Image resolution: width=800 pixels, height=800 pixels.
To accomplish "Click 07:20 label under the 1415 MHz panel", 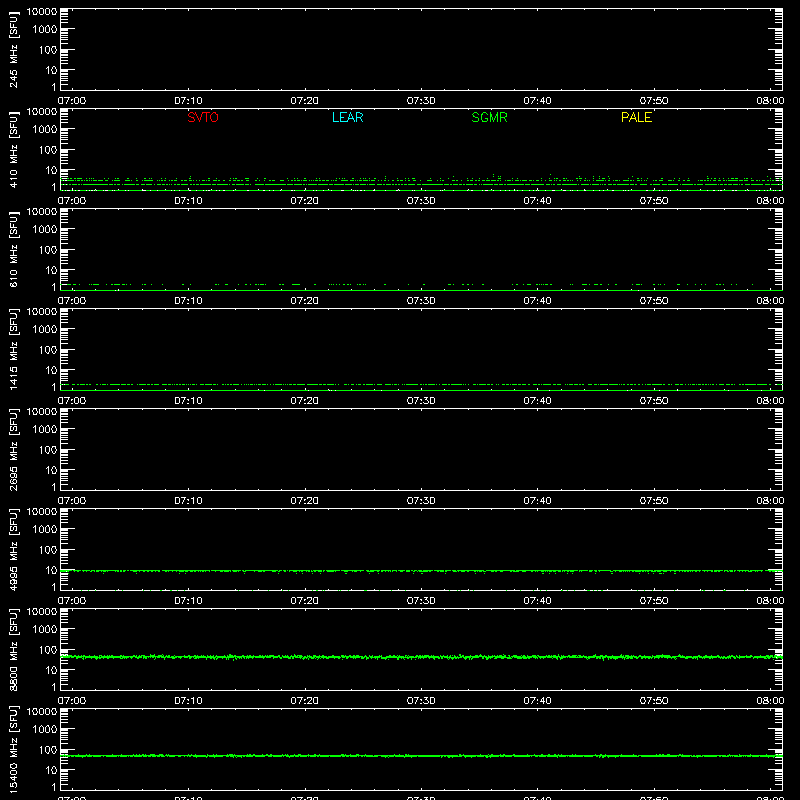I will click(x=305, y=401).
